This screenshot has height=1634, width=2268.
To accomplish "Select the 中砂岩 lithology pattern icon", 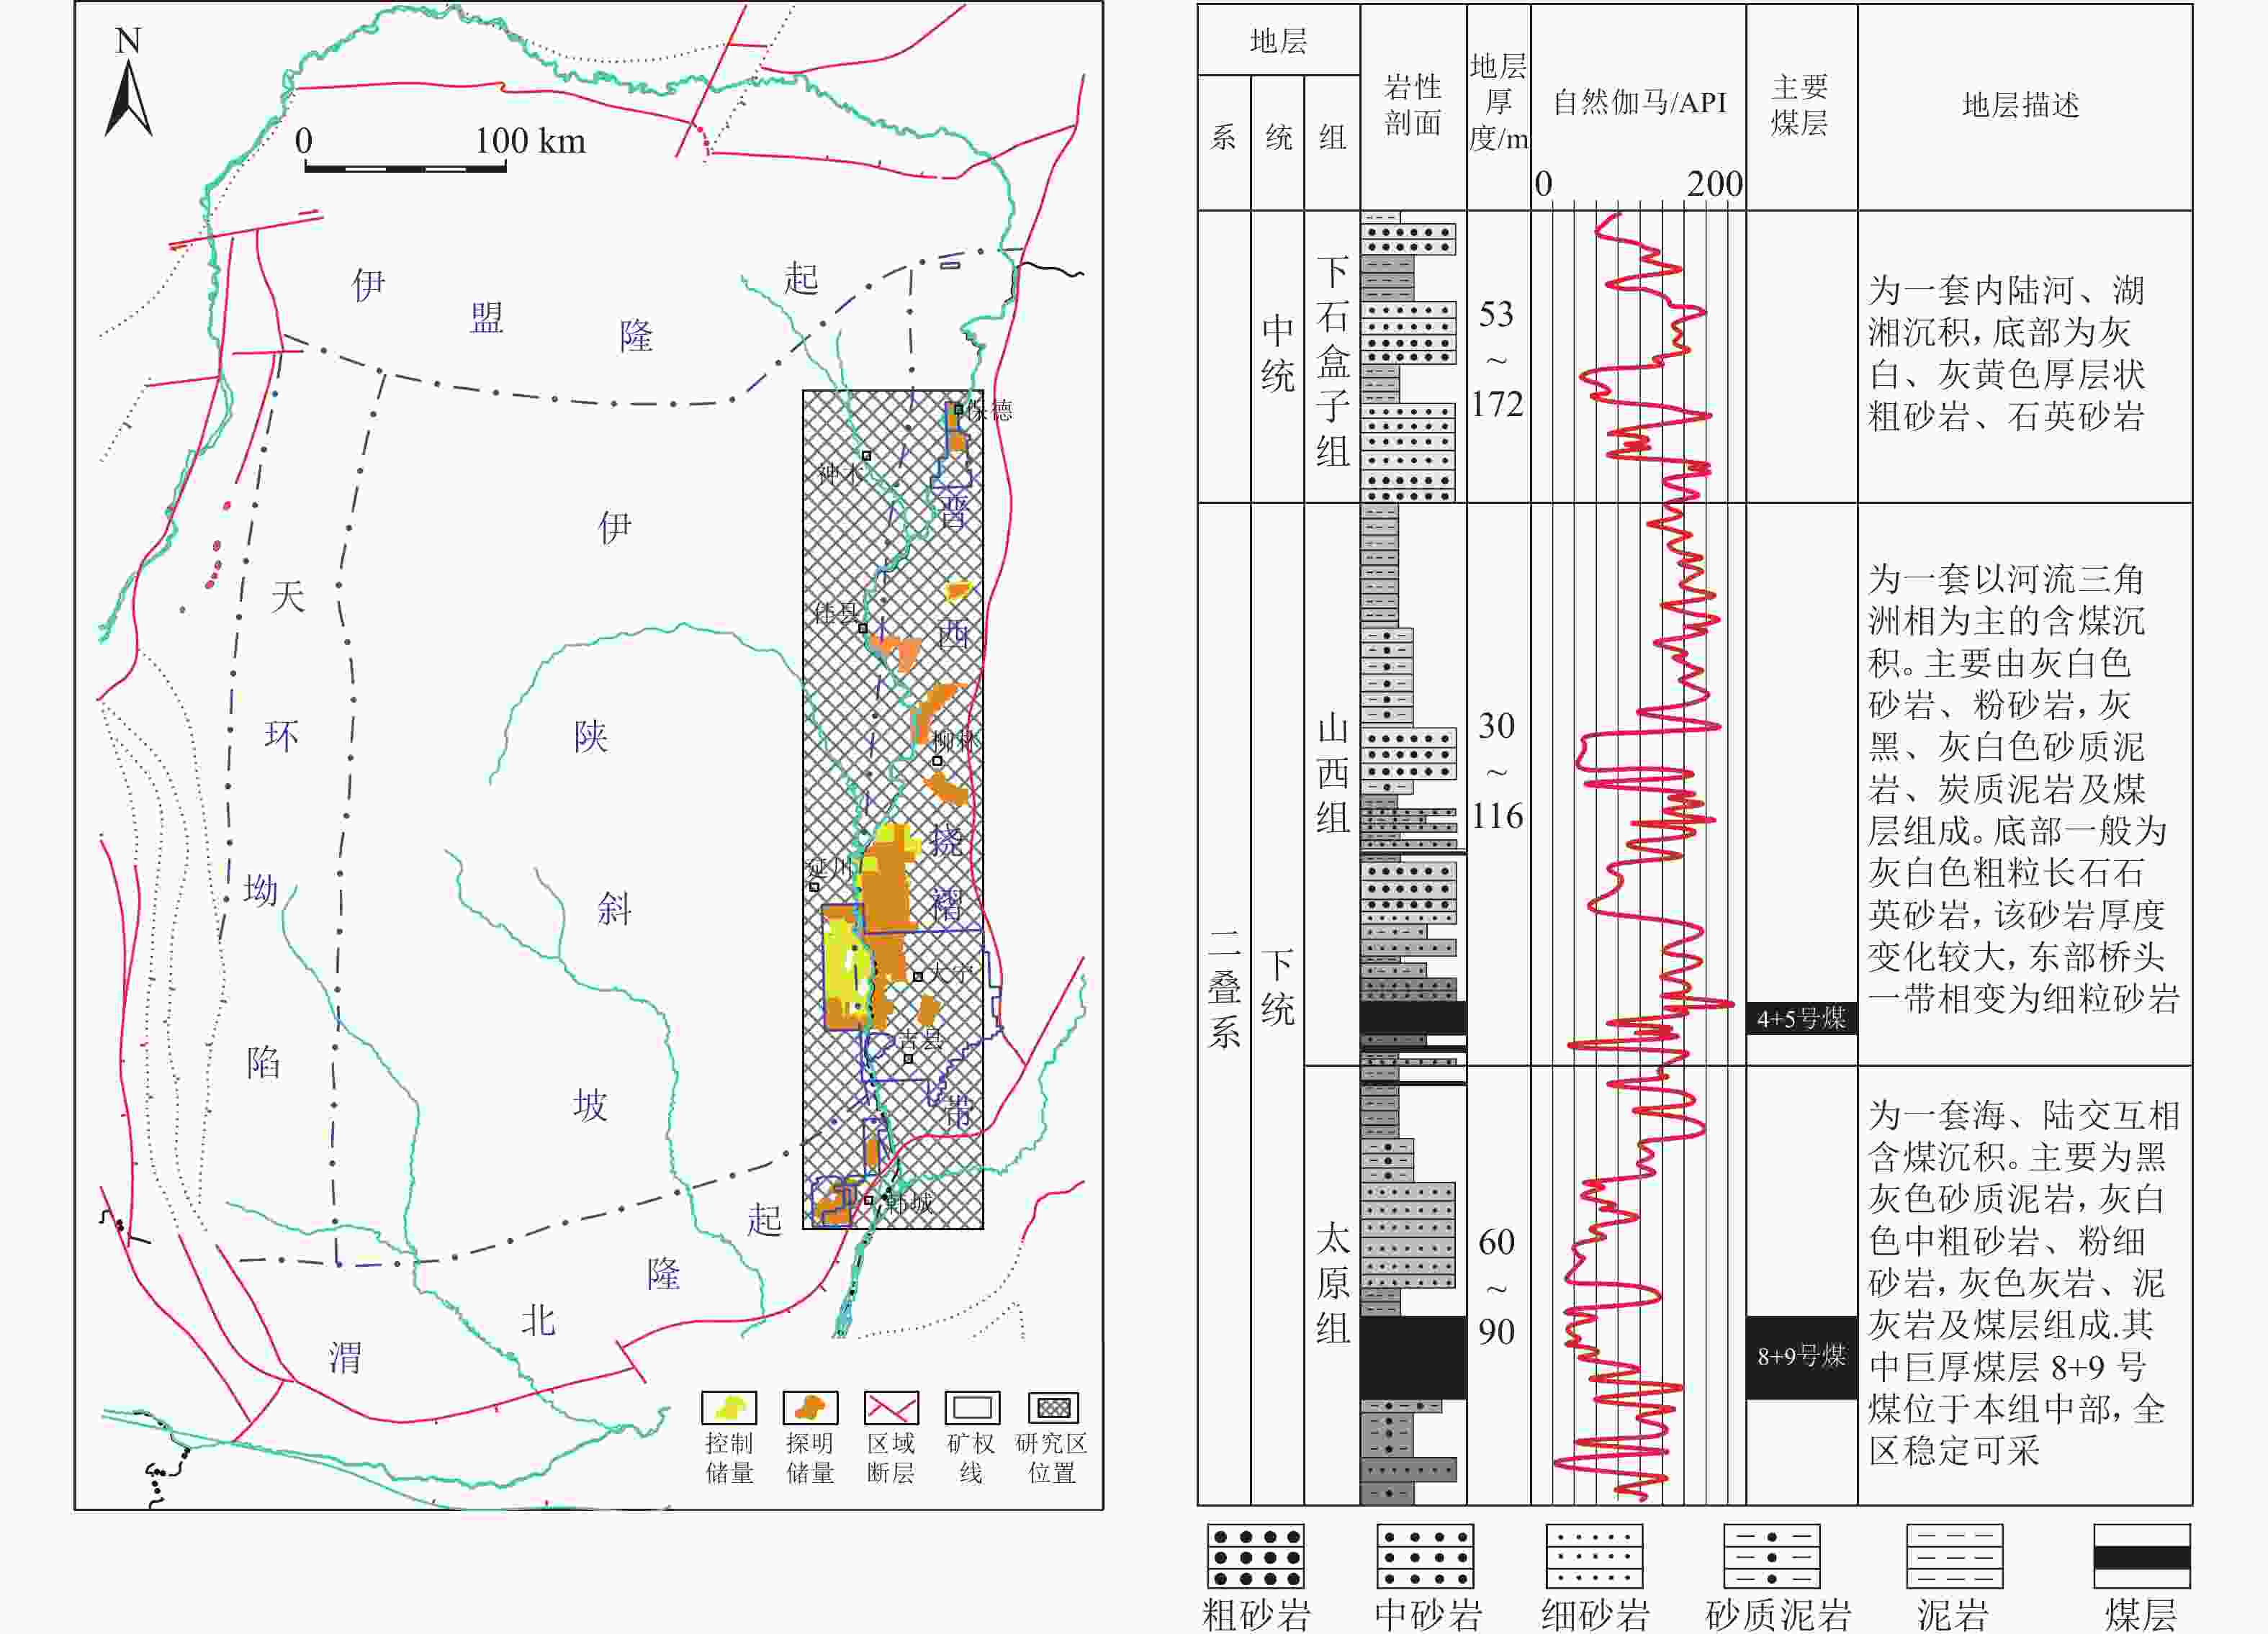I will [1425, 1556].
